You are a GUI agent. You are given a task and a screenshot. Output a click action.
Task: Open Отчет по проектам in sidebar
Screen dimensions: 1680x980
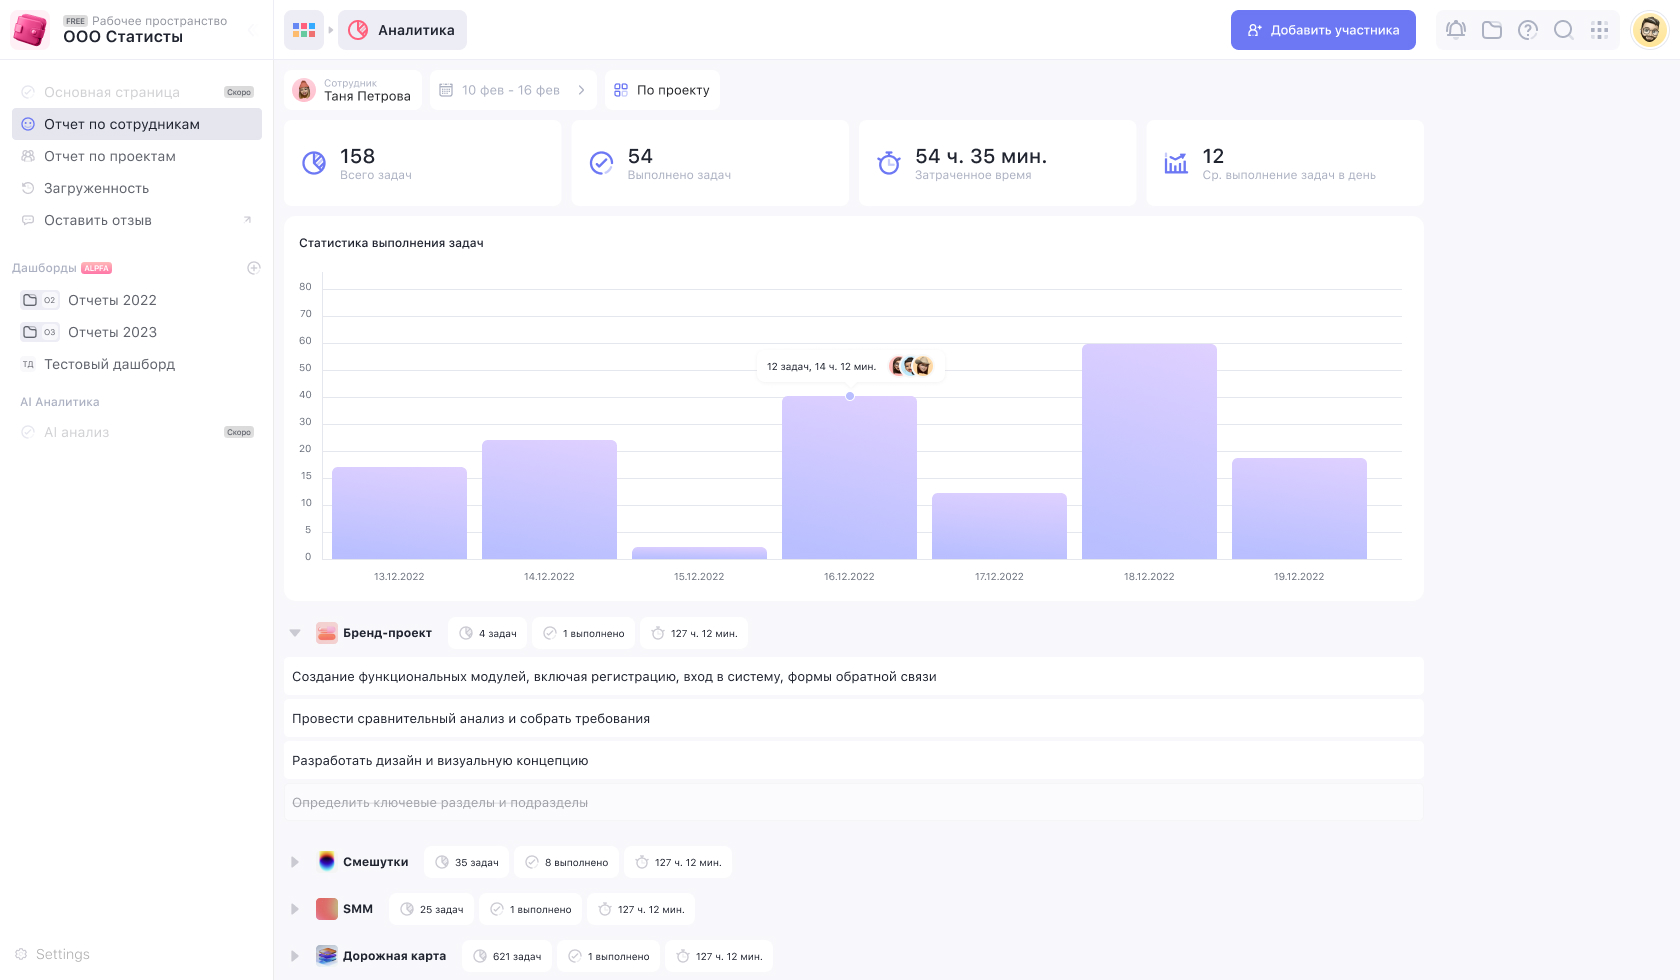[x=110, y=156]
